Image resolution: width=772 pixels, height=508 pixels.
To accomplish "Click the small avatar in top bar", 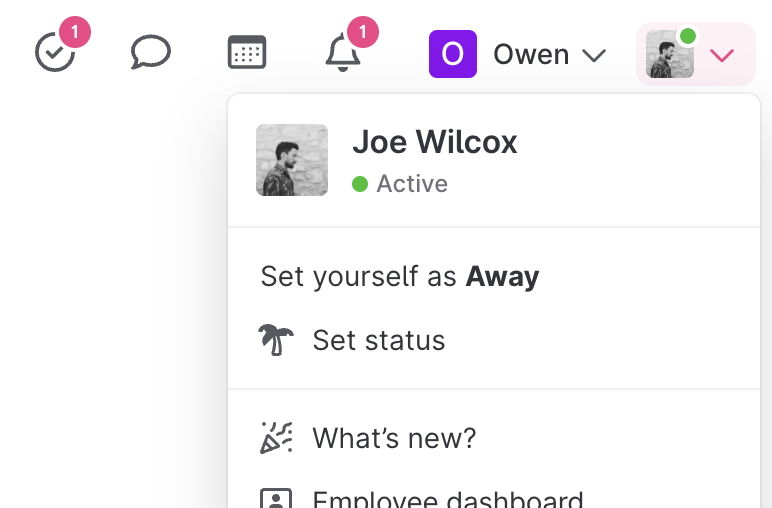I will click(670, 54).
